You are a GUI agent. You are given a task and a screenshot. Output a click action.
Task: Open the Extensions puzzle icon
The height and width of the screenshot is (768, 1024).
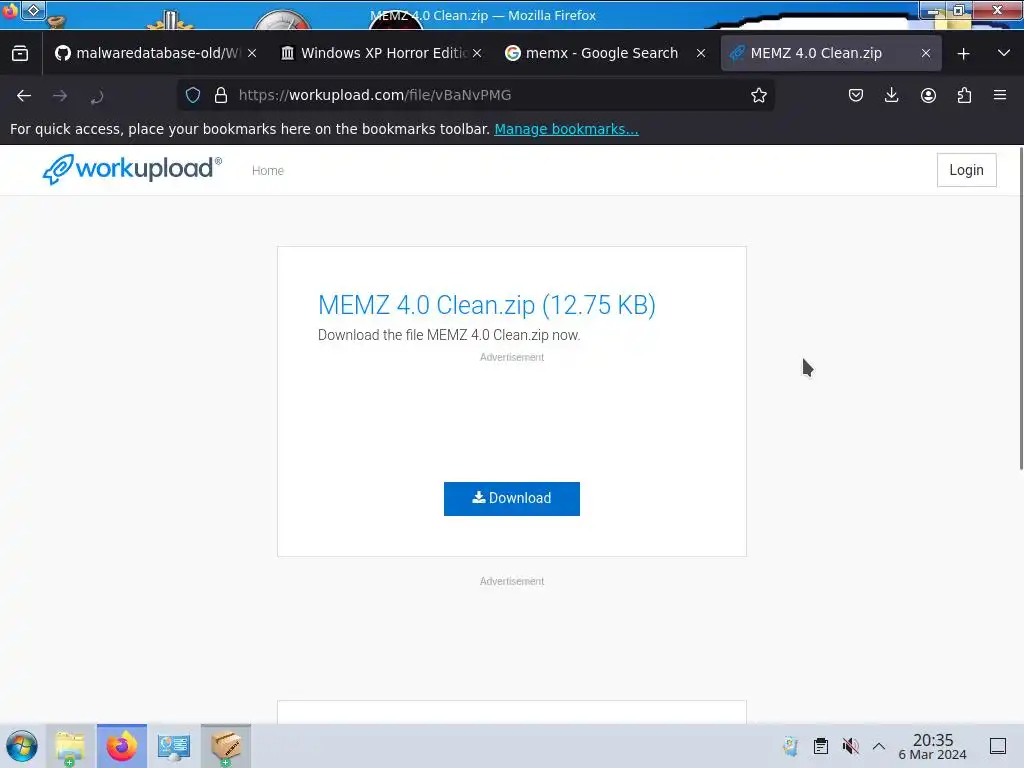click(965, 95)
